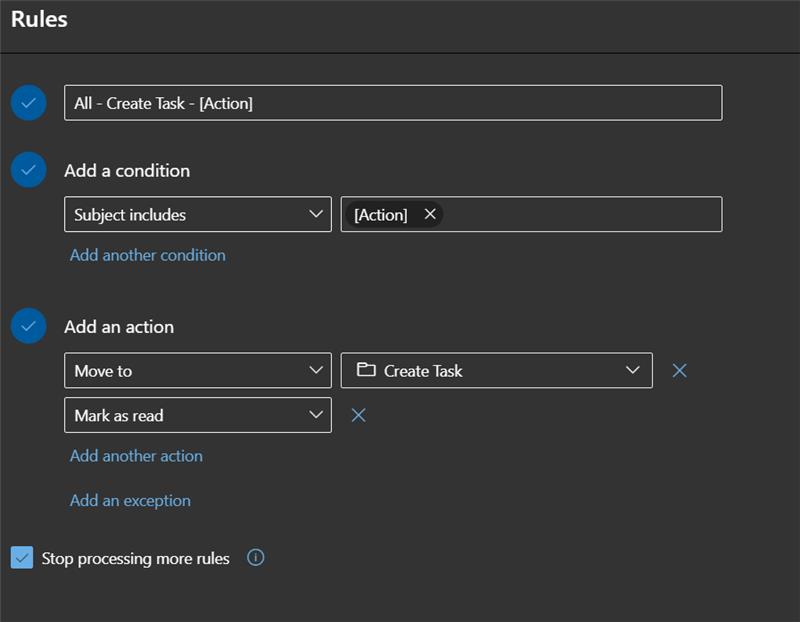Image resolution: width=800 pixels, height=622 pixels.
Task: Click the Stop processing more rules label
Action: pyautogui.click(x=136, y=559)
